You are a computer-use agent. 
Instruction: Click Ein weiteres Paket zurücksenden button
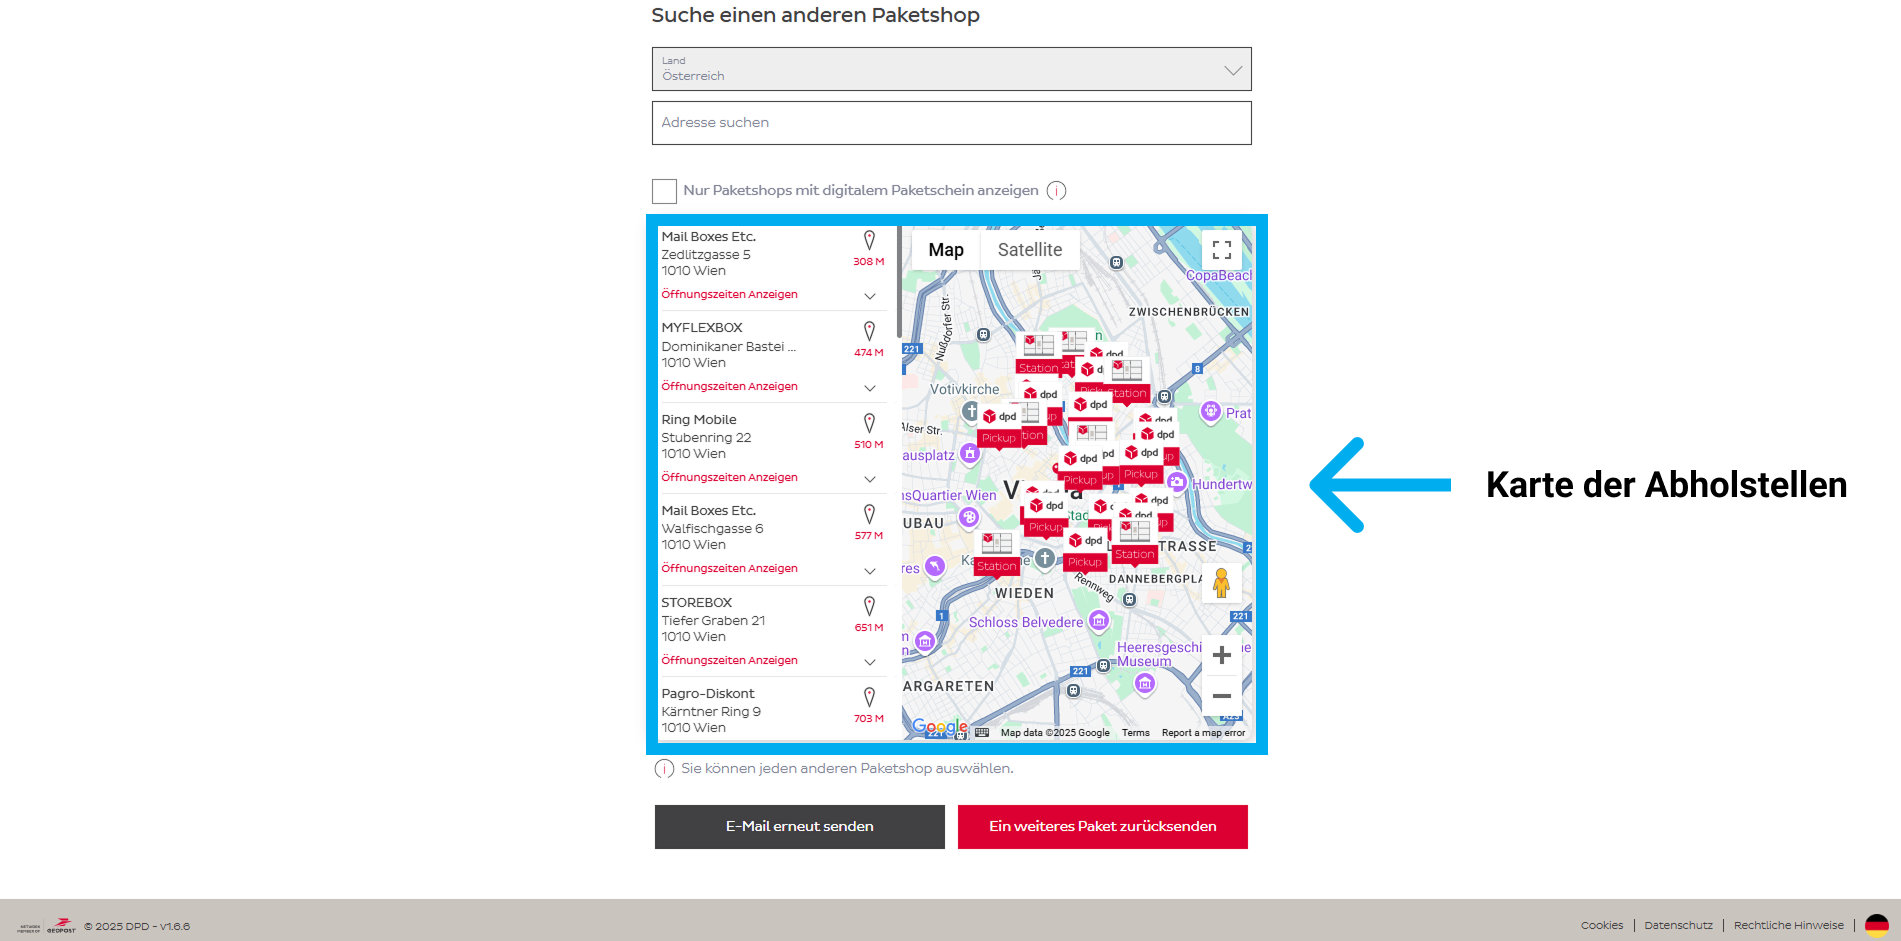point(1102,827)
